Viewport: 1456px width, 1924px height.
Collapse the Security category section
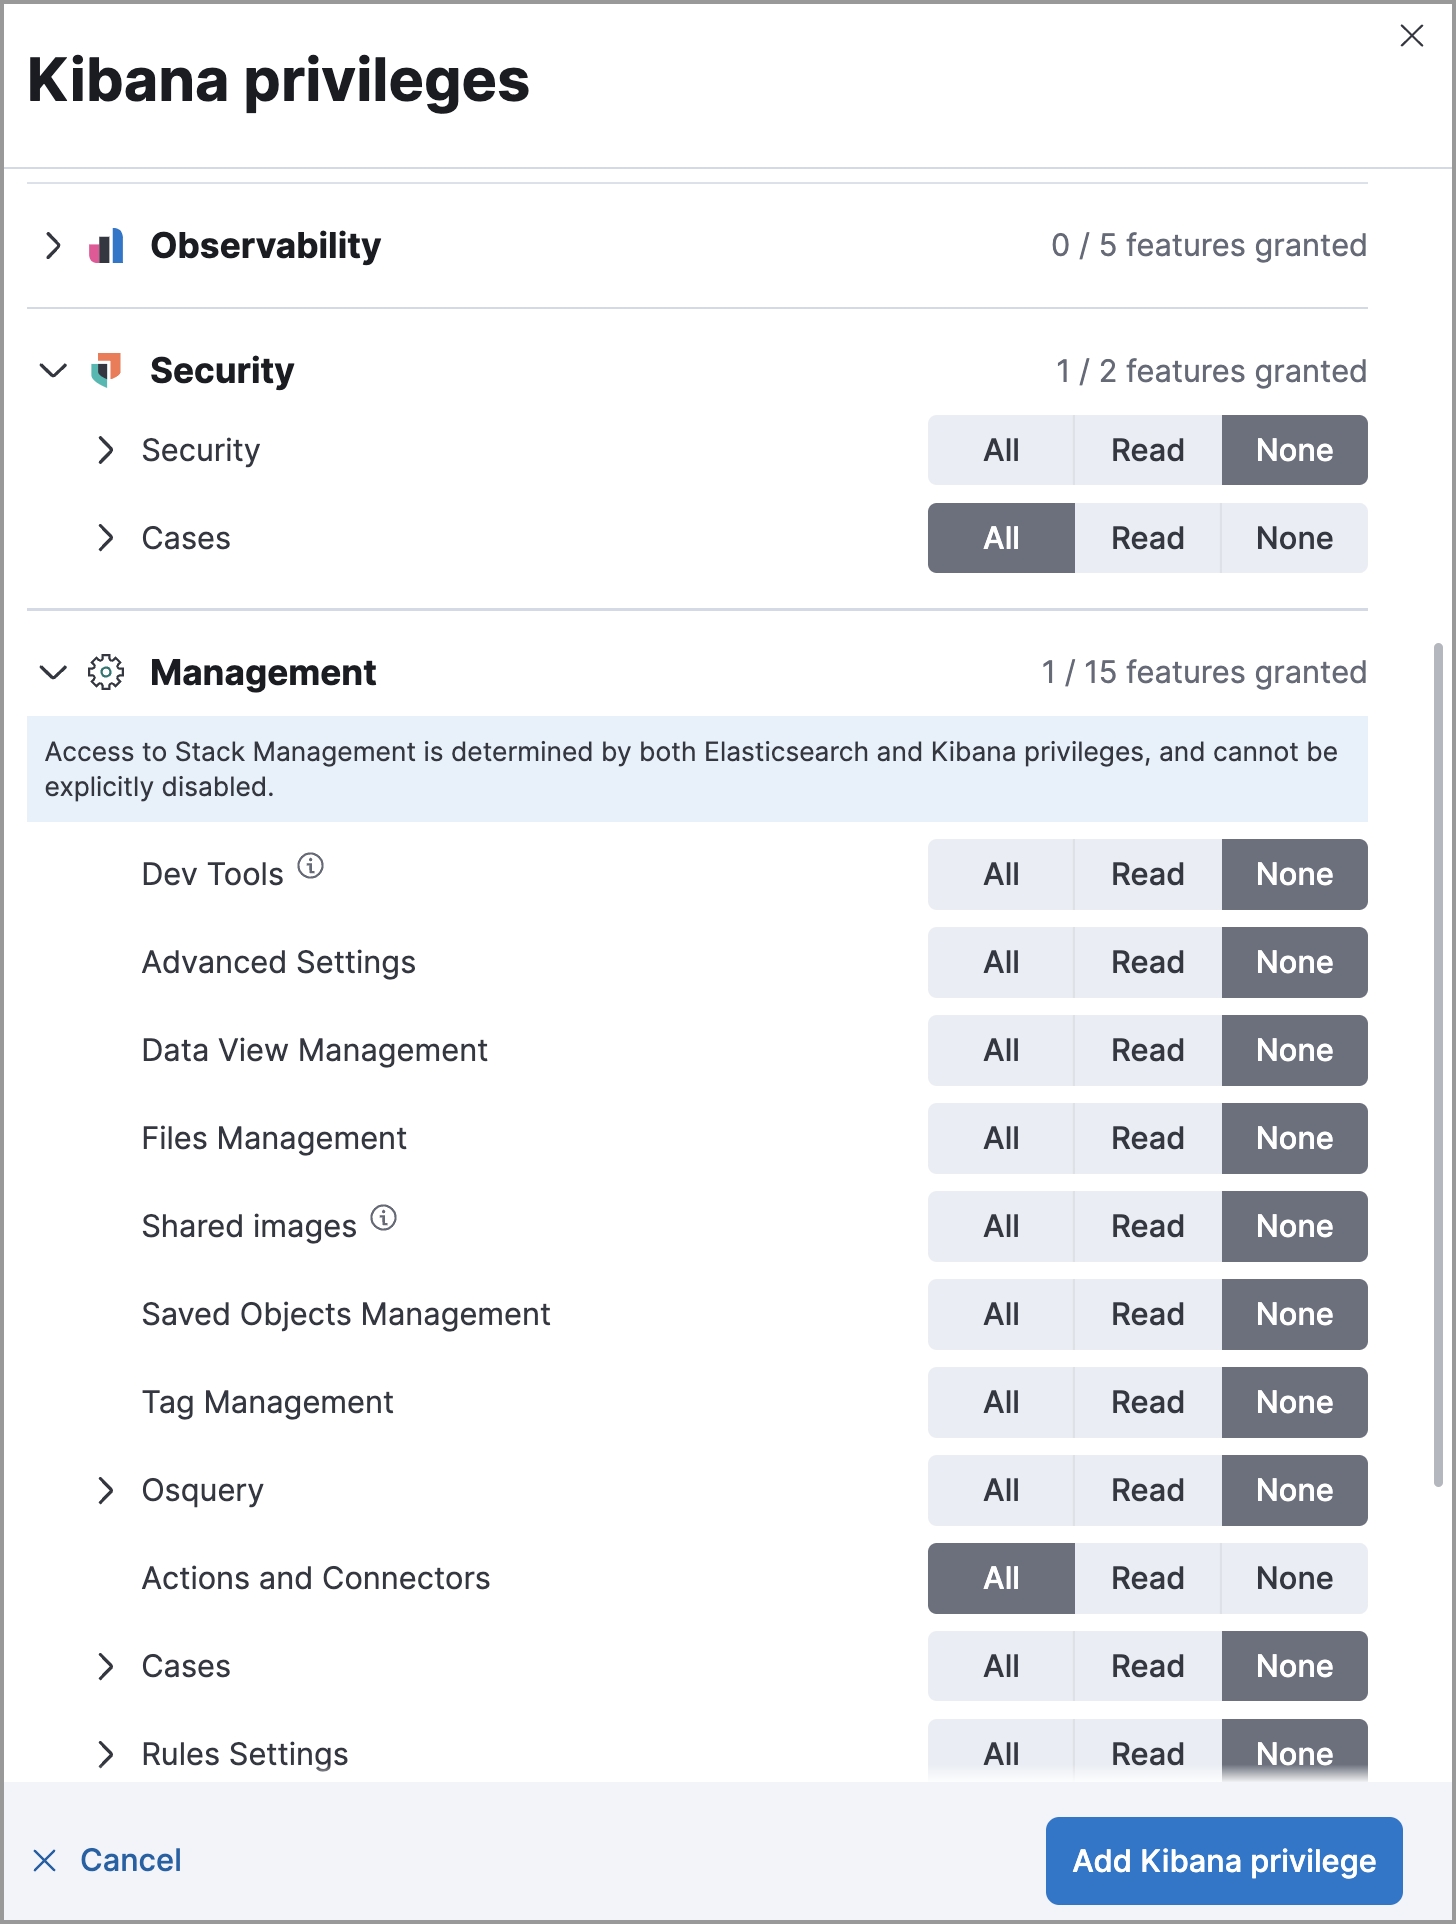(x=53, y=370)
